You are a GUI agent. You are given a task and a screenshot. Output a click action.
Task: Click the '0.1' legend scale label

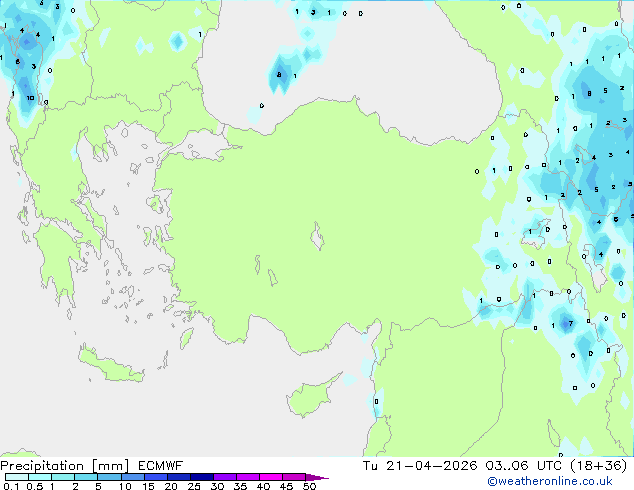[11, 486]
